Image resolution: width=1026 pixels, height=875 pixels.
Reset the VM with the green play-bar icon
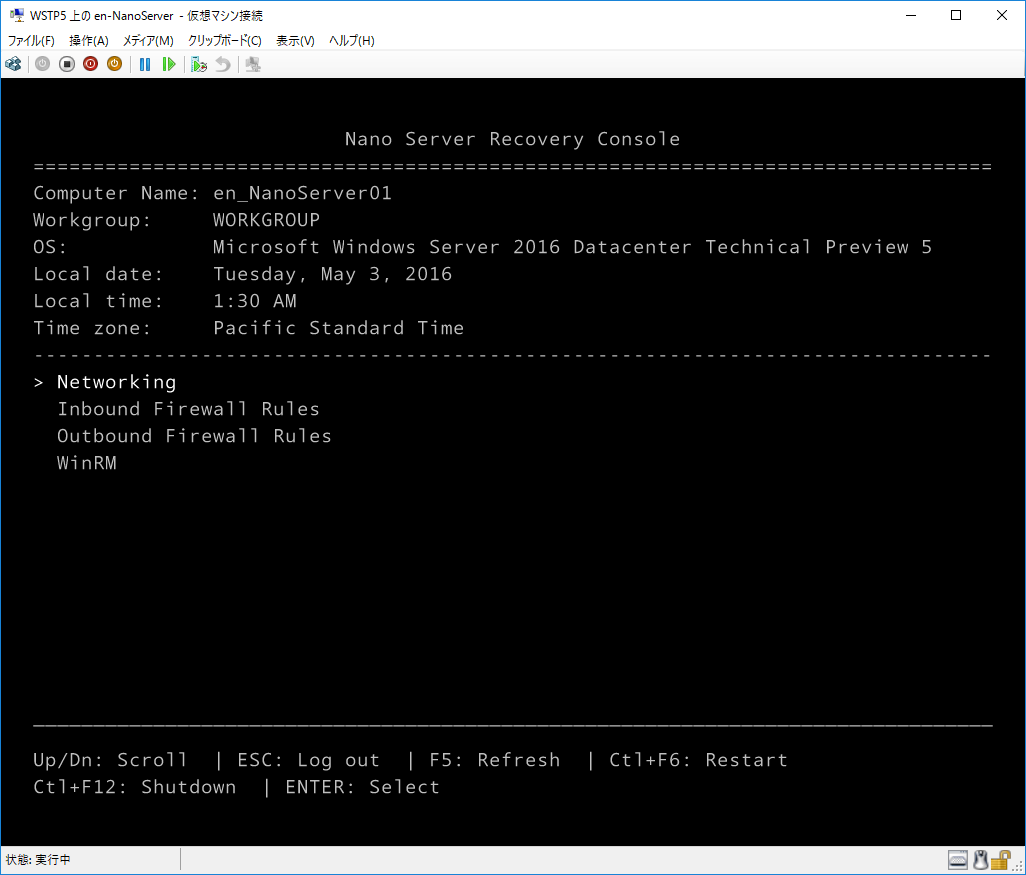click(169, 64)
